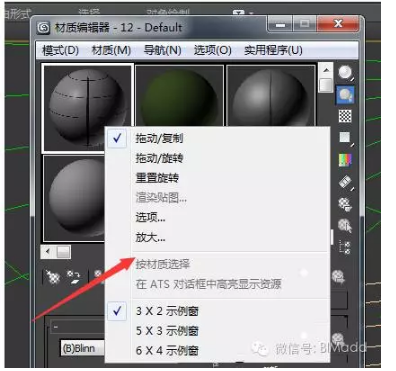
Task: Close the 材质编辑器 window
Action: point(338,24)
